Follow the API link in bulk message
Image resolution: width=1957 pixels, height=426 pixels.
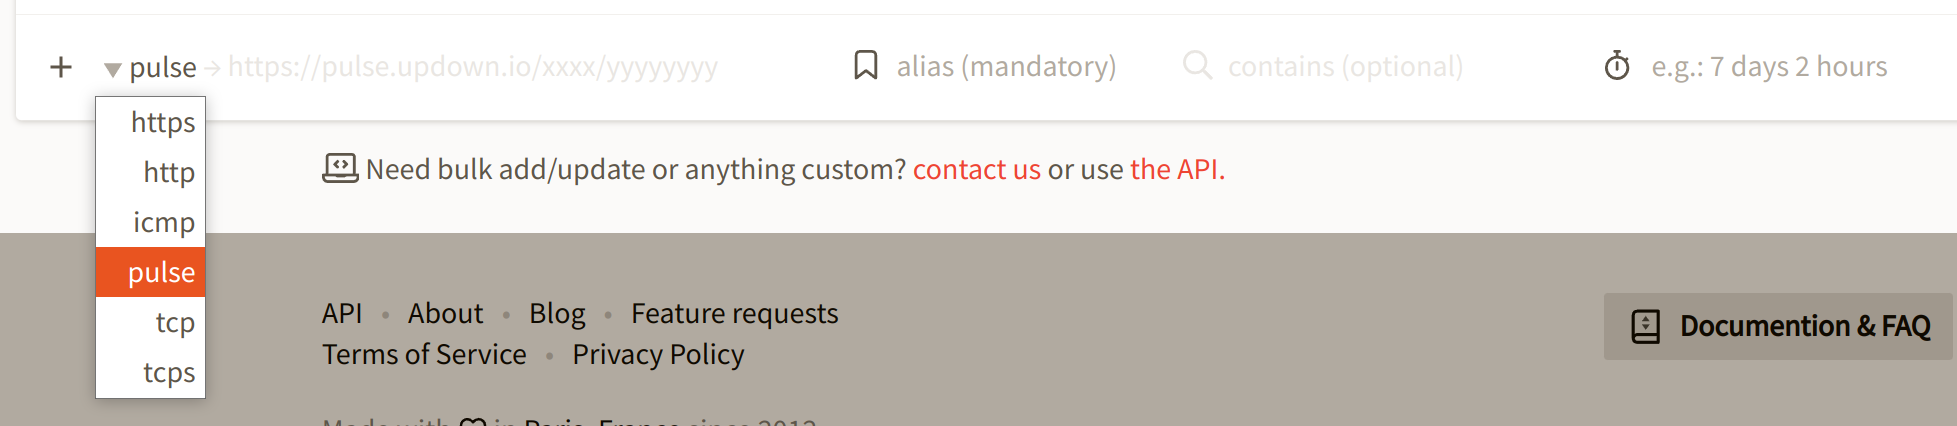[x=1176, y=170]
